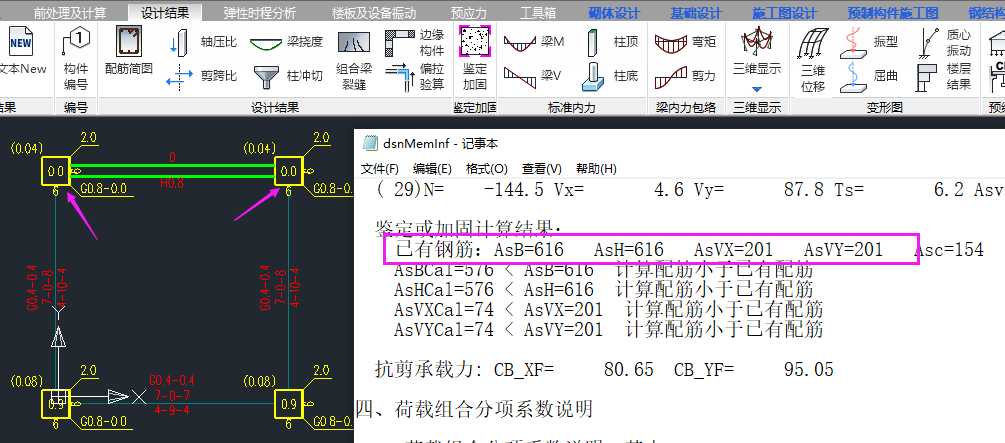This screenshot has height=443, width=1005.
Task: Select the top-right yellow column with 0.0 label
Action: tap(288, 171)
